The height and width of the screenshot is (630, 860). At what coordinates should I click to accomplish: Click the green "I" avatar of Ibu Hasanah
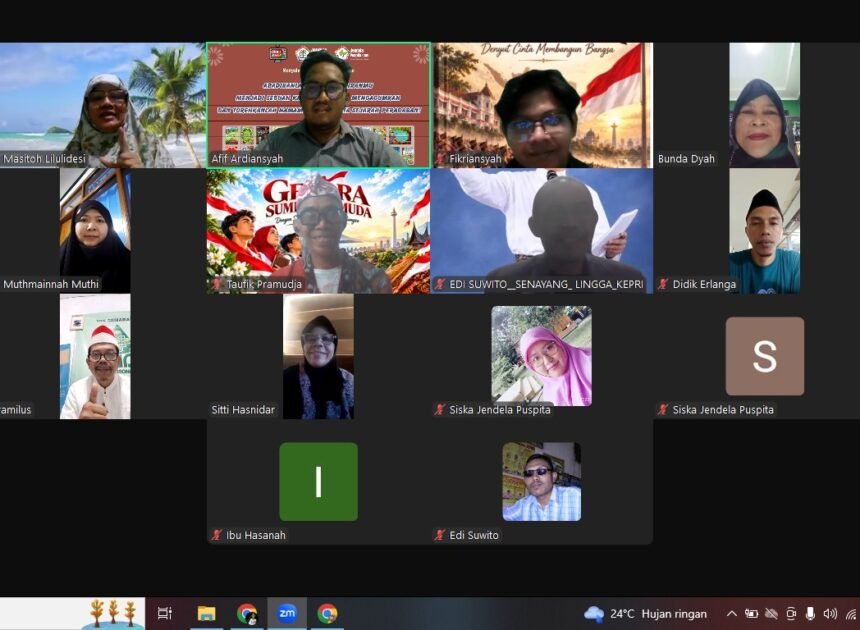[319, 481]
